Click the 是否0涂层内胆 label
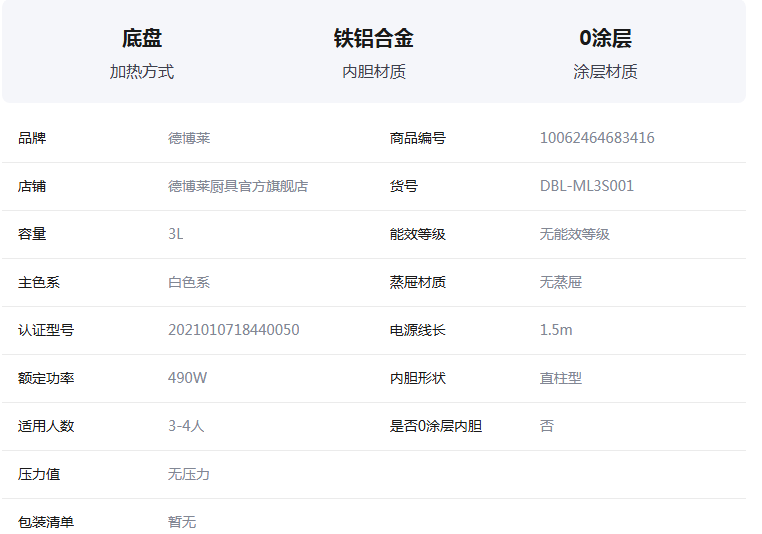This screenshot has width=762, height=534. coord(436,427)
